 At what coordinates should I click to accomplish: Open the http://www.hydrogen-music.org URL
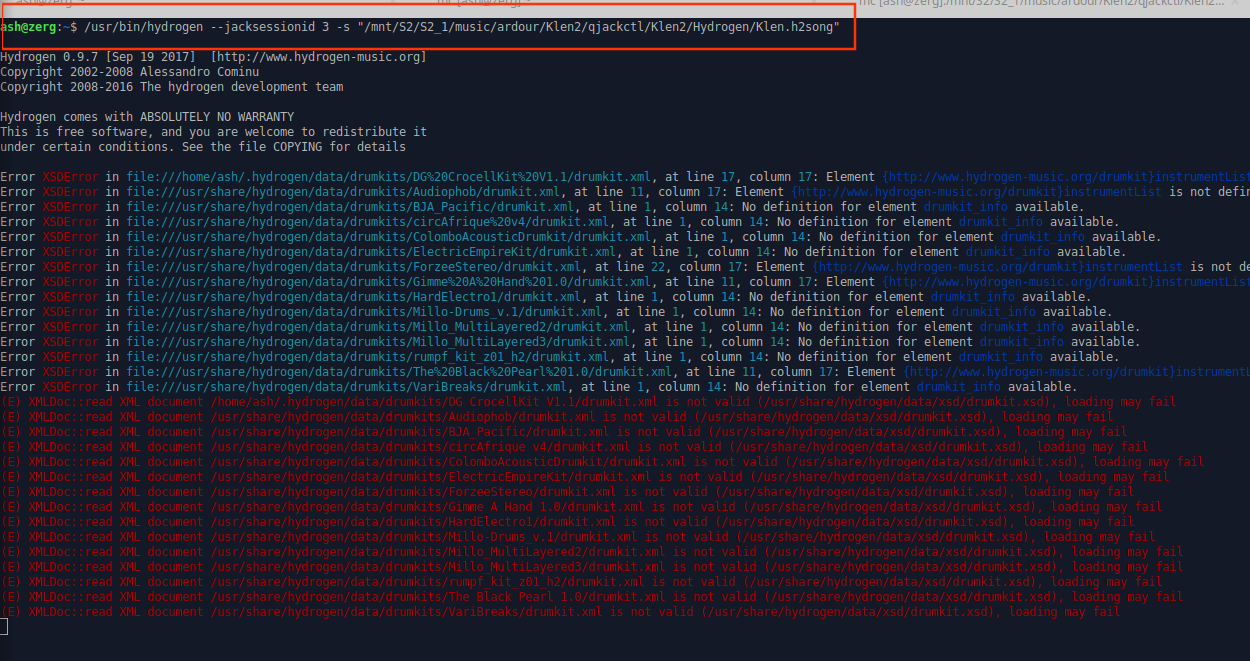319,57
